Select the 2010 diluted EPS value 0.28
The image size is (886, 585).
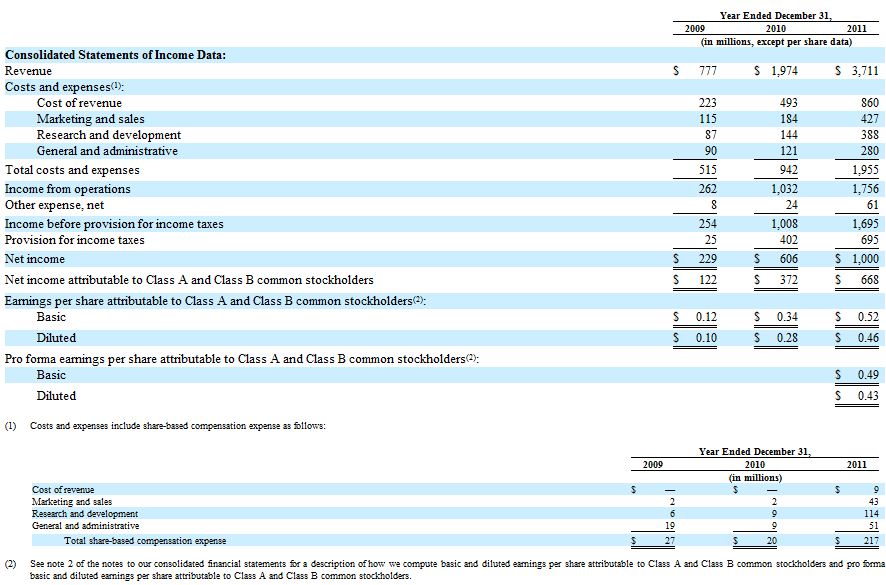[x=787, y=338]
